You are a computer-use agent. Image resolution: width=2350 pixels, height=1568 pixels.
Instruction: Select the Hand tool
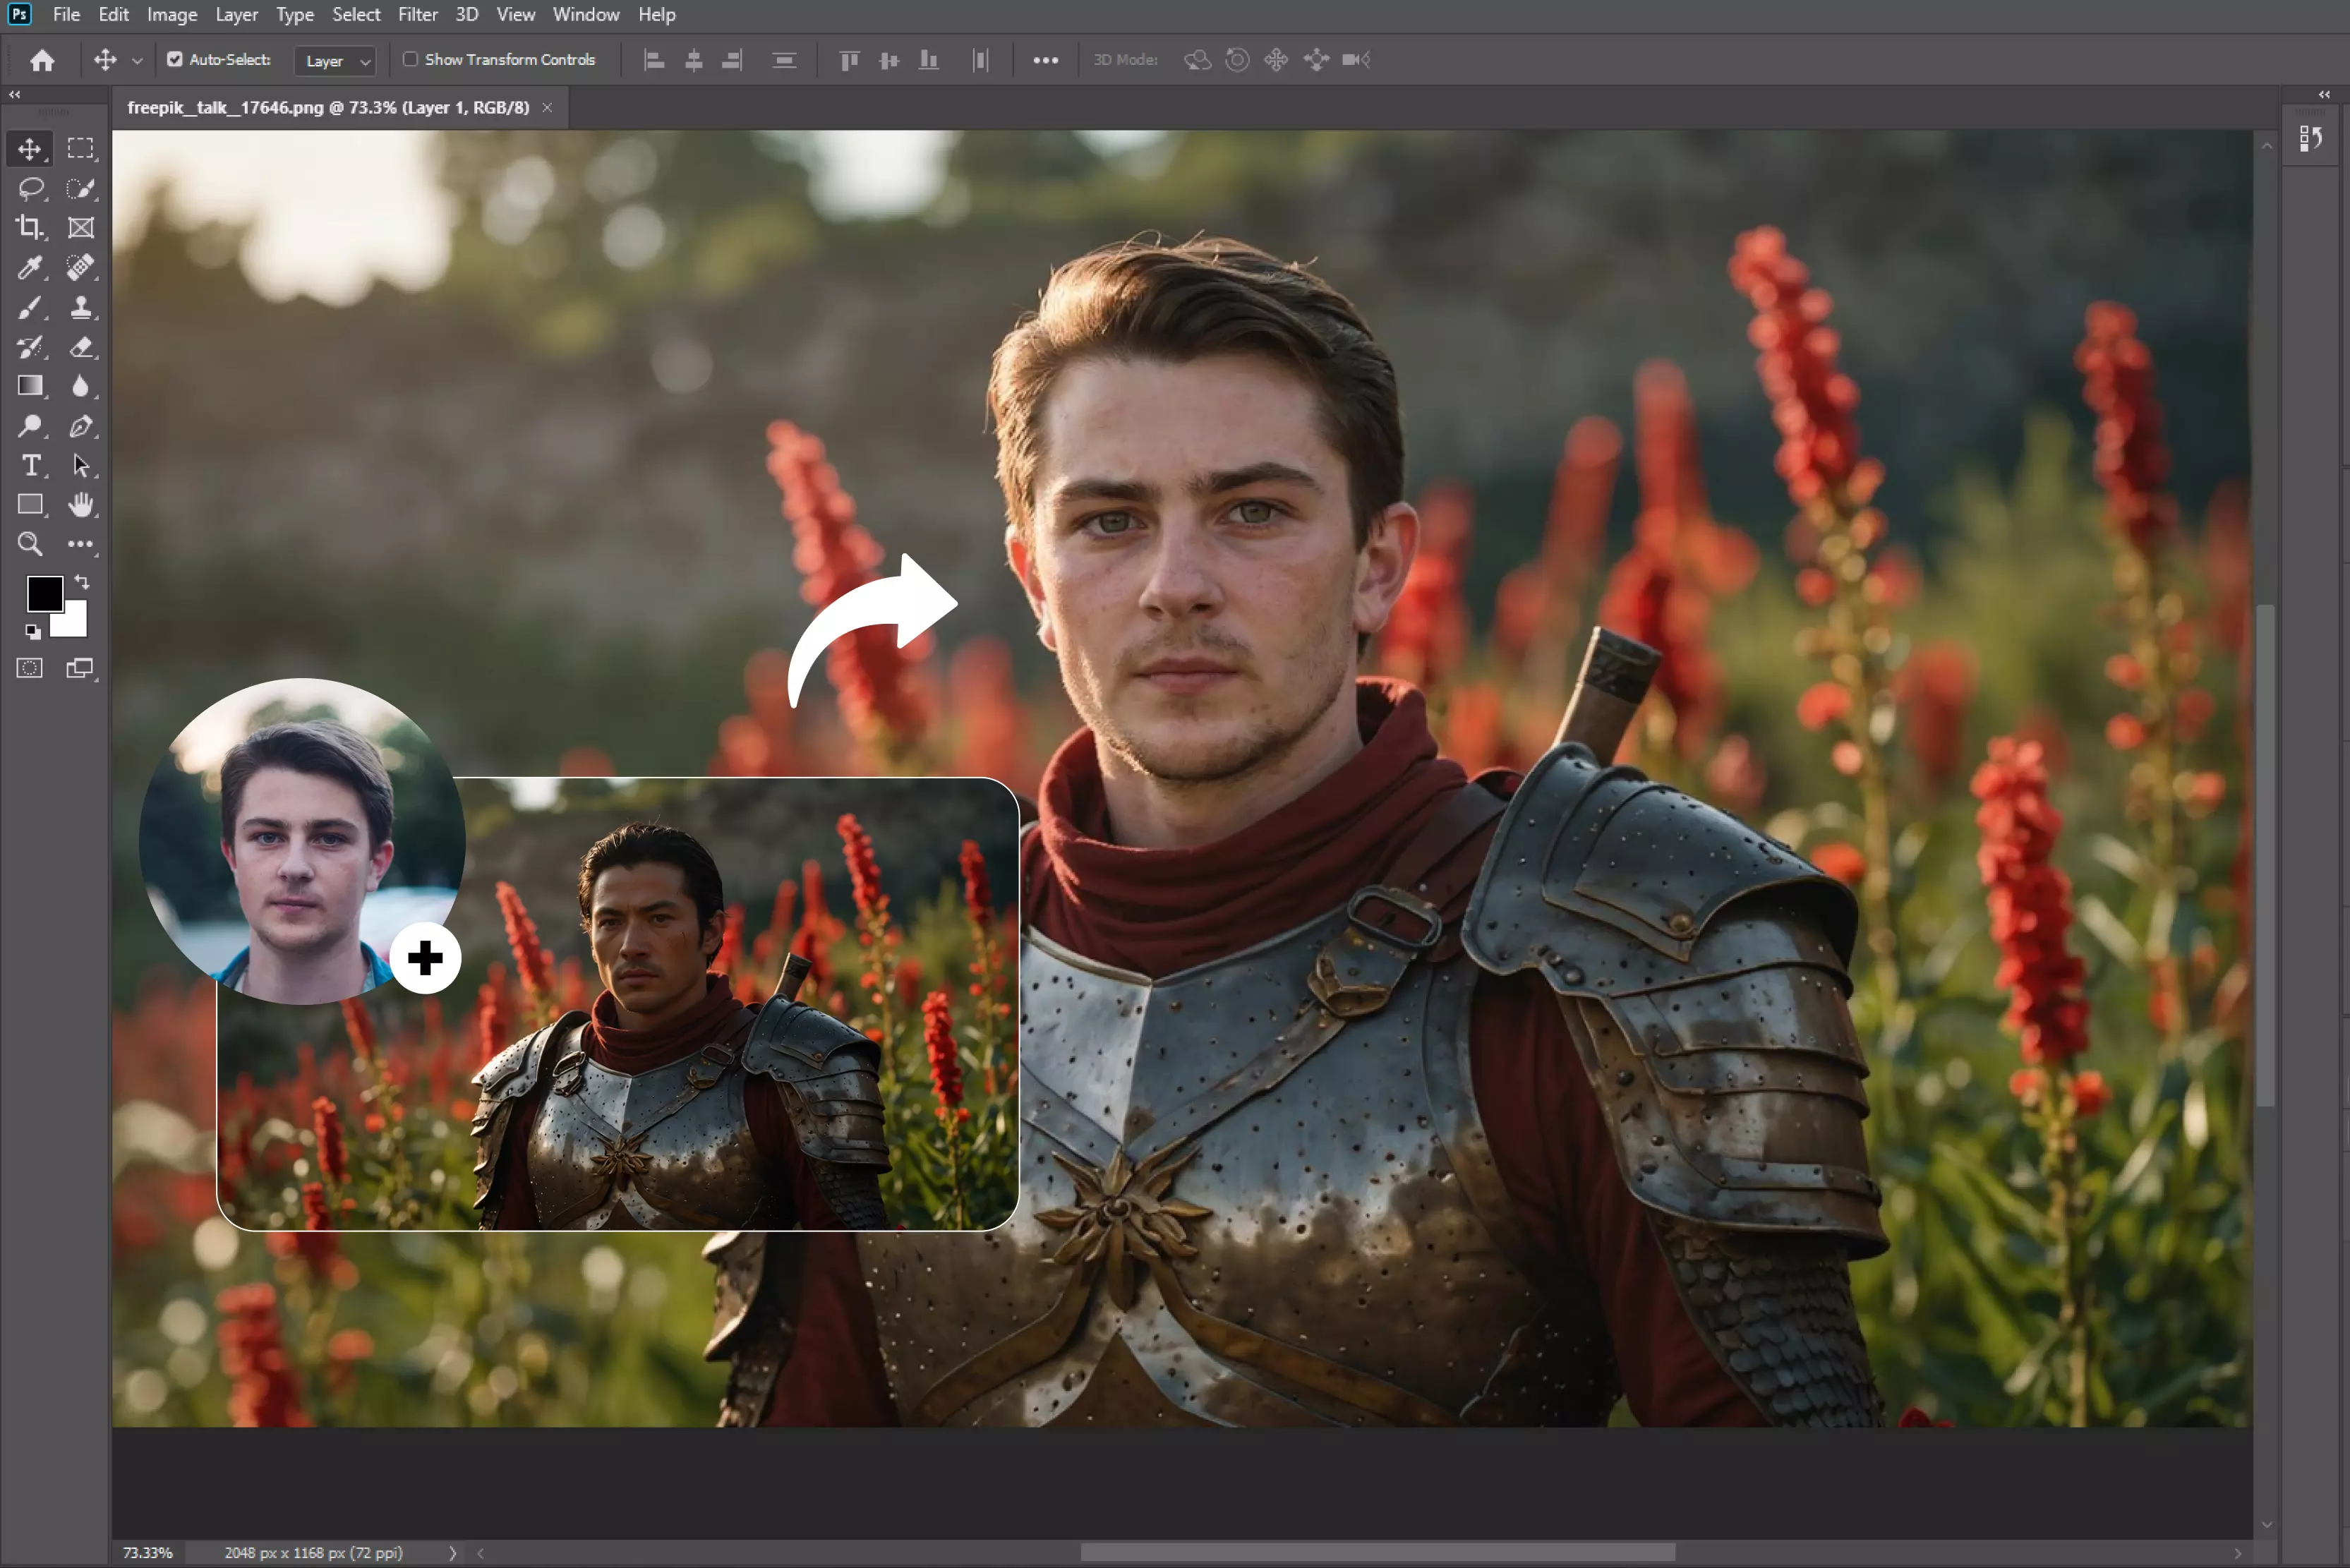tap(81, 504)
